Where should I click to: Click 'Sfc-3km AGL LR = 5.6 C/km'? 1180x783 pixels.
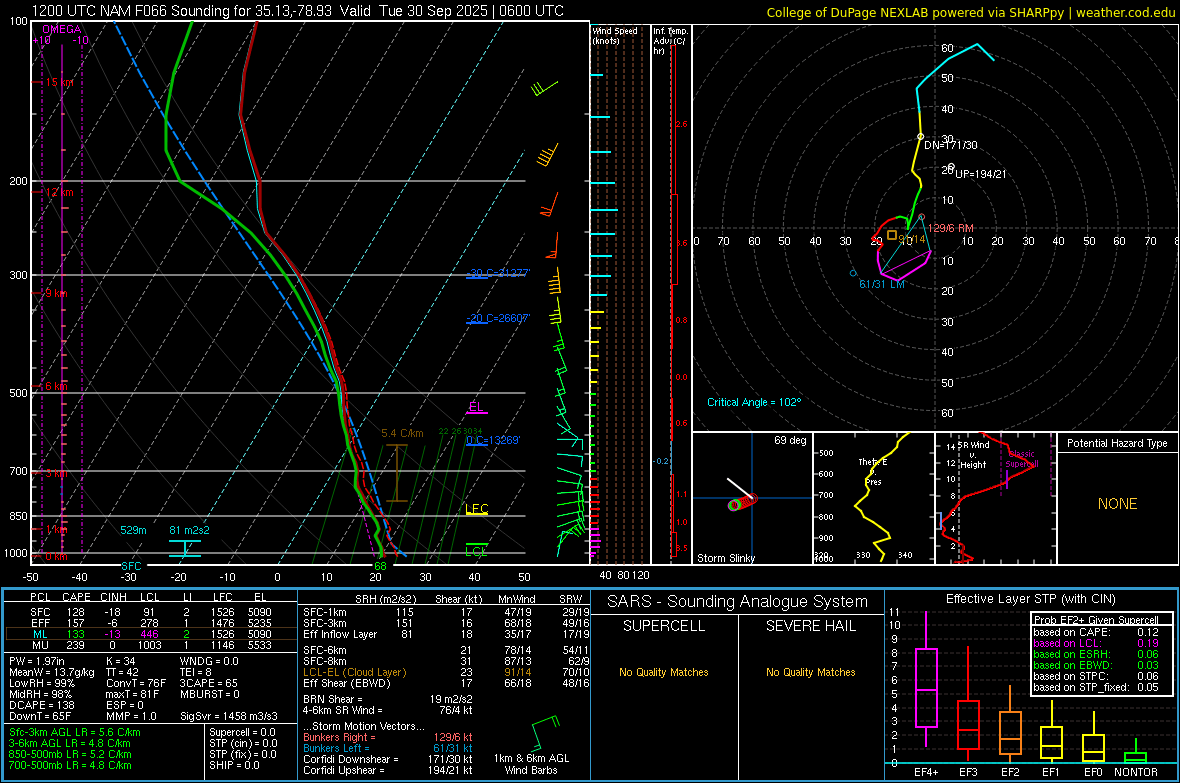(75, 732)
